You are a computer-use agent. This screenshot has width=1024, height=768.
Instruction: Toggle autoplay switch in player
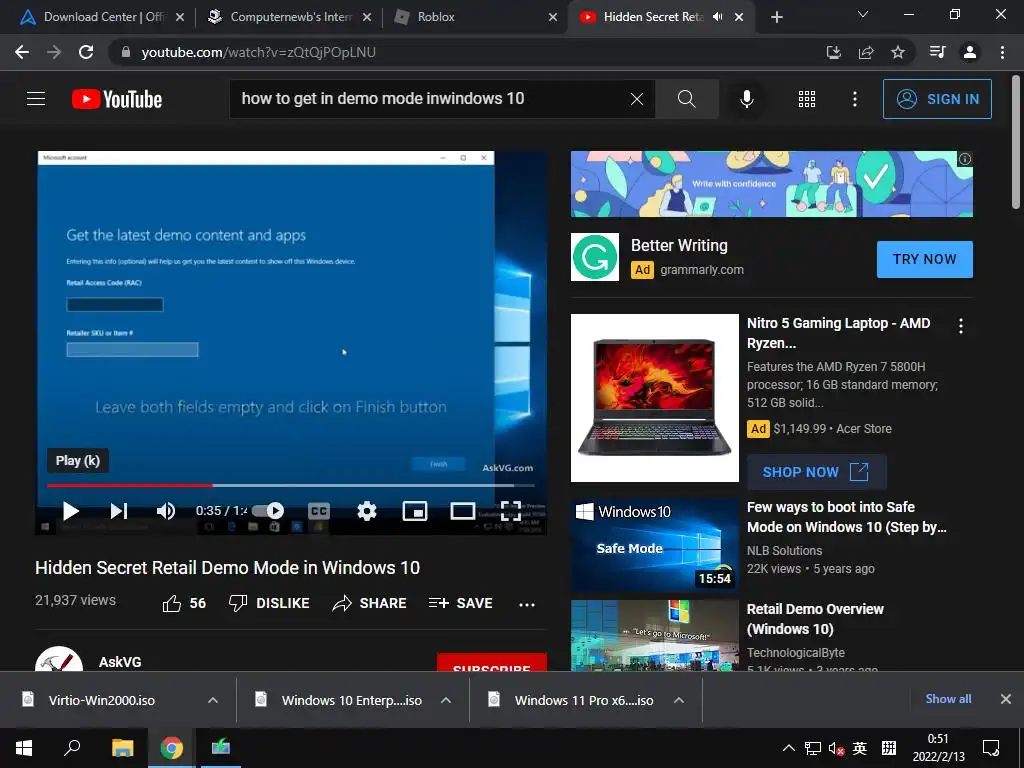click(268, 511)
